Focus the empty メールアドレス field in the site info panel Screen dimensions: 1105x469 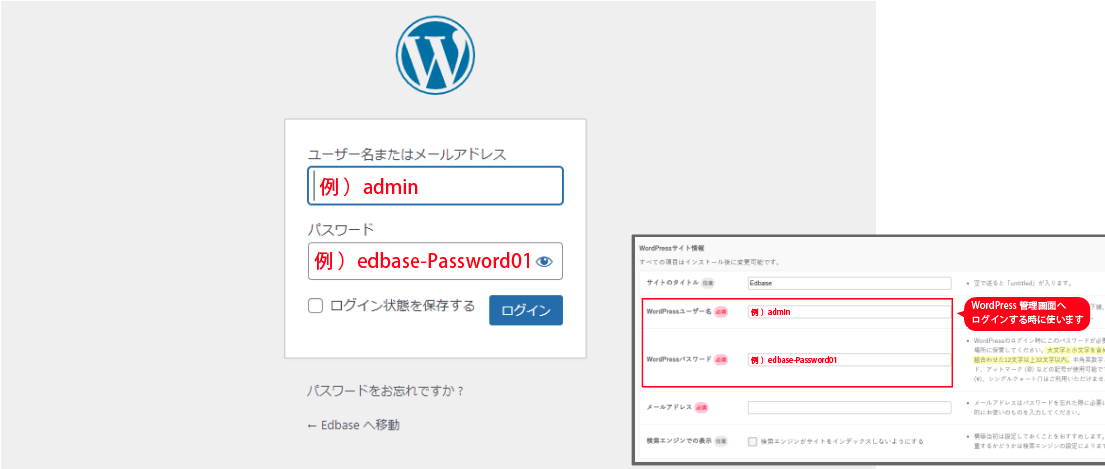(849, 407)
